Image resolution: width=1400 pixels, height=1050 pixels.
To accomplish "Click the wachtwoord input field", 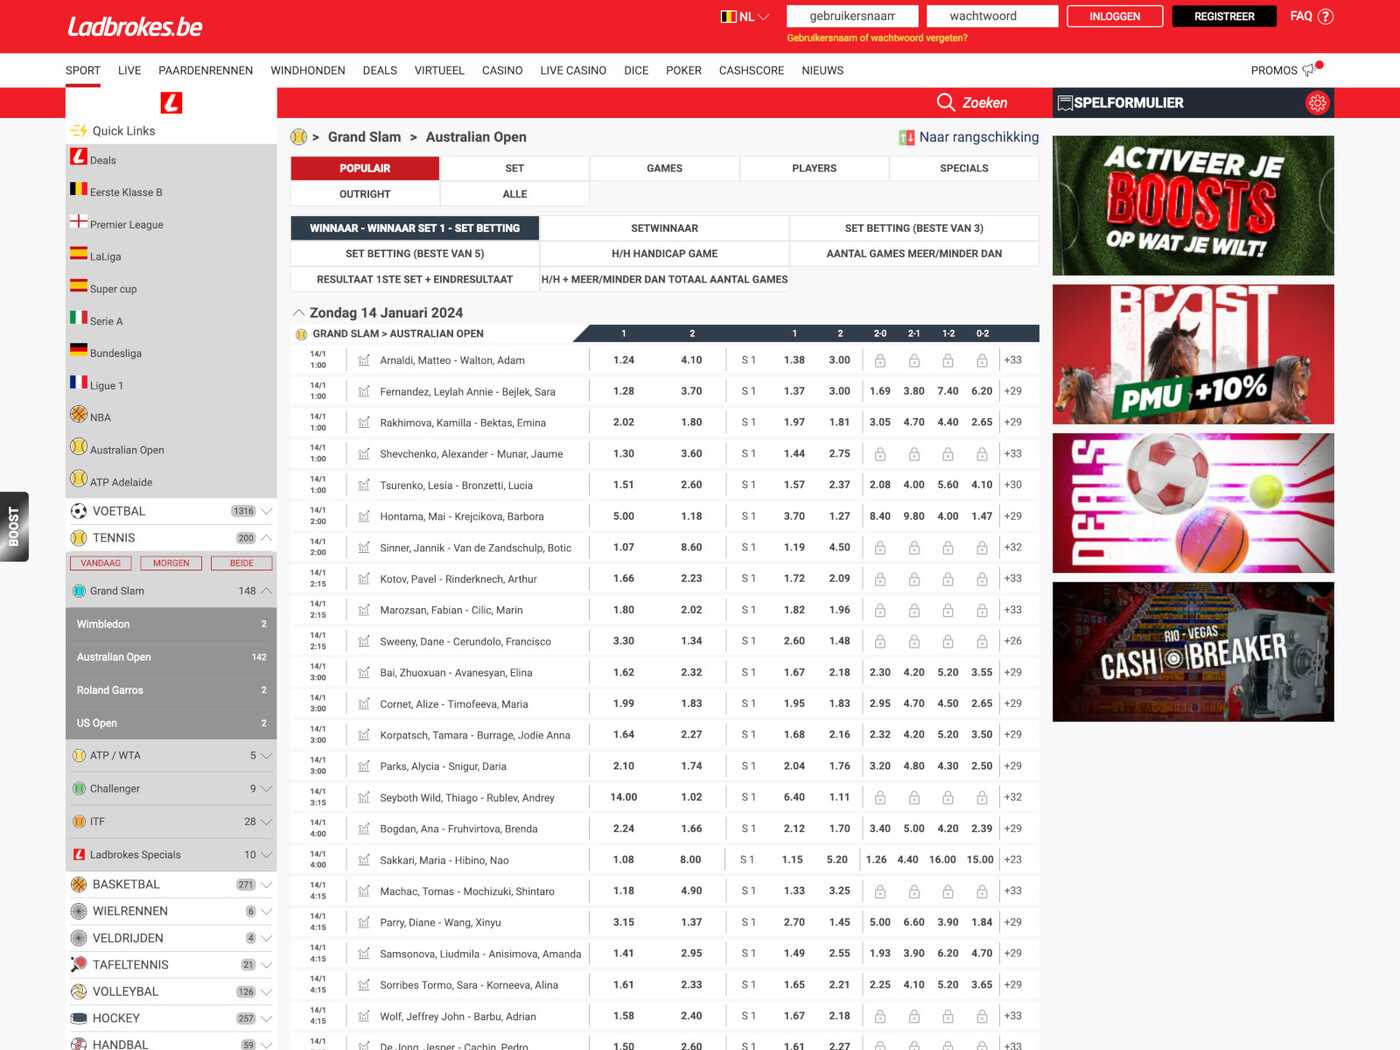I will pos(992,16).
